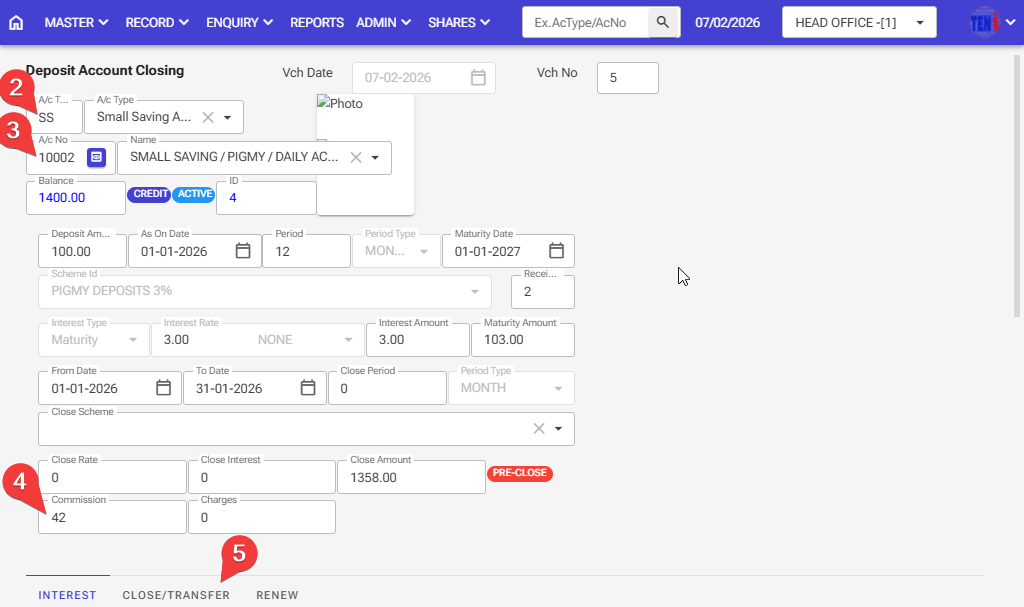Switch to the RENEW tab
Viewport: 1024px width, 607px height.
click(x=277, y=595)
